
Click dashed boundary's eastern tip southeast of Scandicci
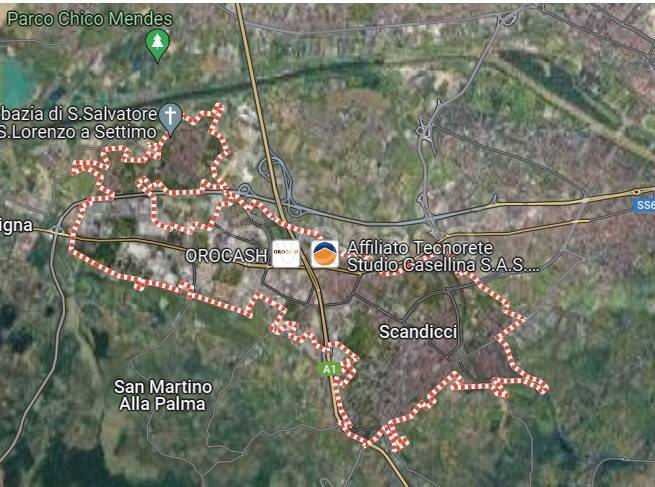[x=542, y=387]
